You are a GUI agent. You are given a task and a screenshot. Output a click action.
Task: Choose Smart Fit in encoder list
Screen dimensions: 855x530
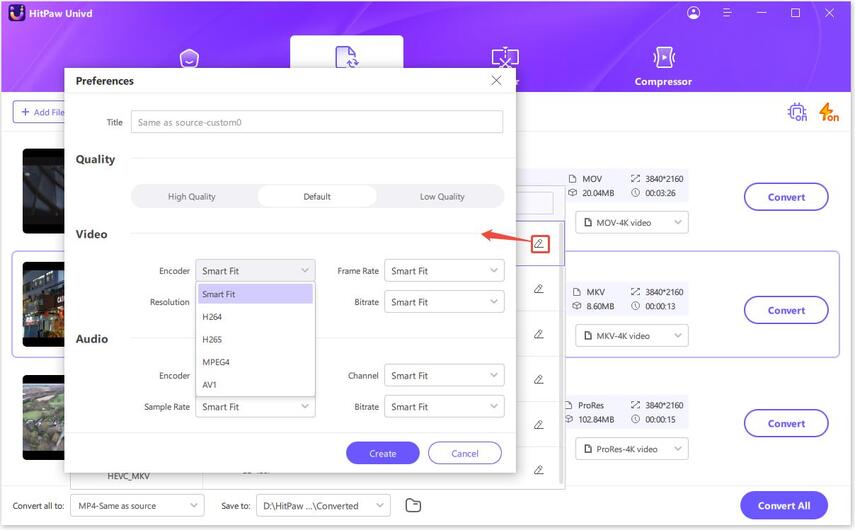(255, 294)
